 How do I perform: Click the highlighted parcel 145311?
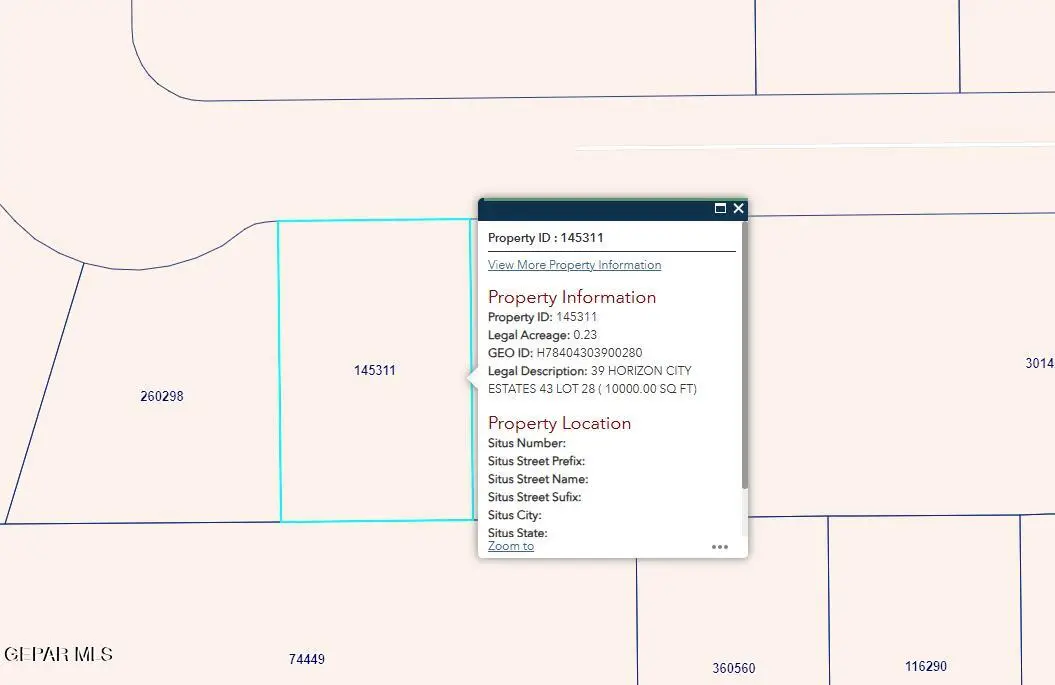[375, 370]
